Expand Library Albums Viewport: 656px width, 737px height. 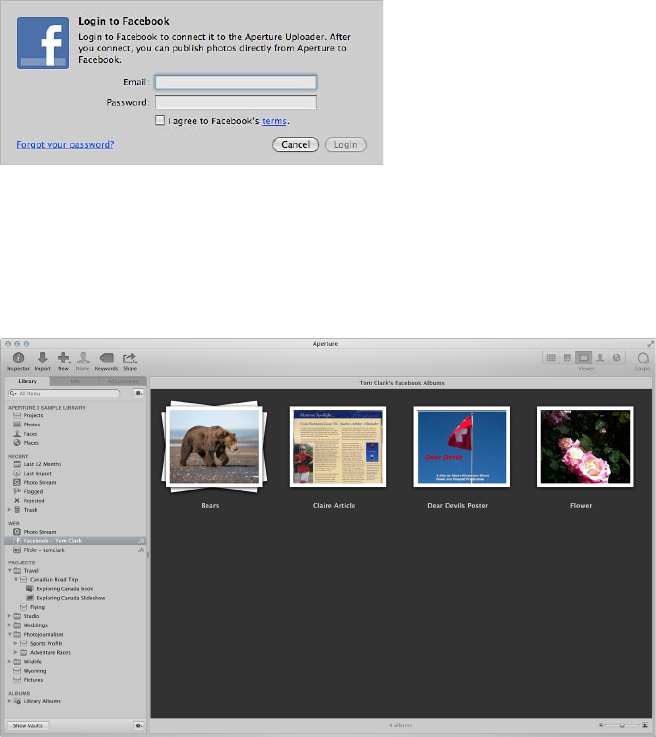(9, 701)
